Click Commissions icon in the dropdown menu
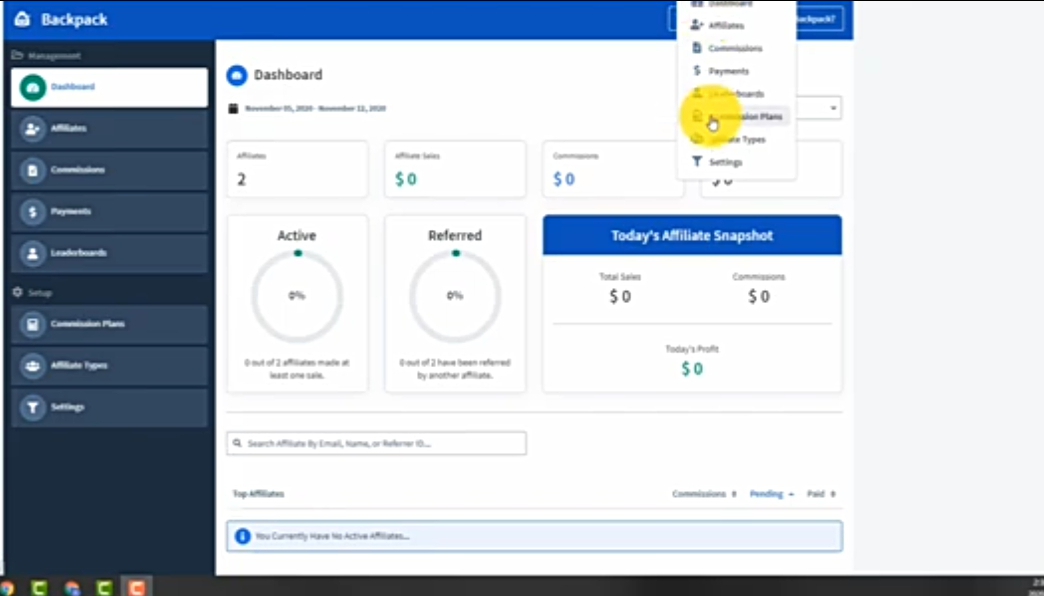Screen dimensions: 1044x596 (696, 47)
